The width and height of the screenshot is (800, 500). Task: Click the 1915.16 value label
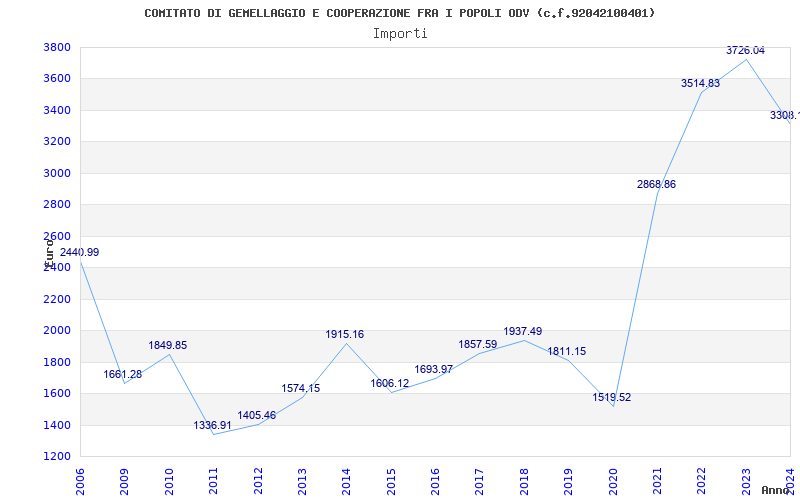pos(344,334)
